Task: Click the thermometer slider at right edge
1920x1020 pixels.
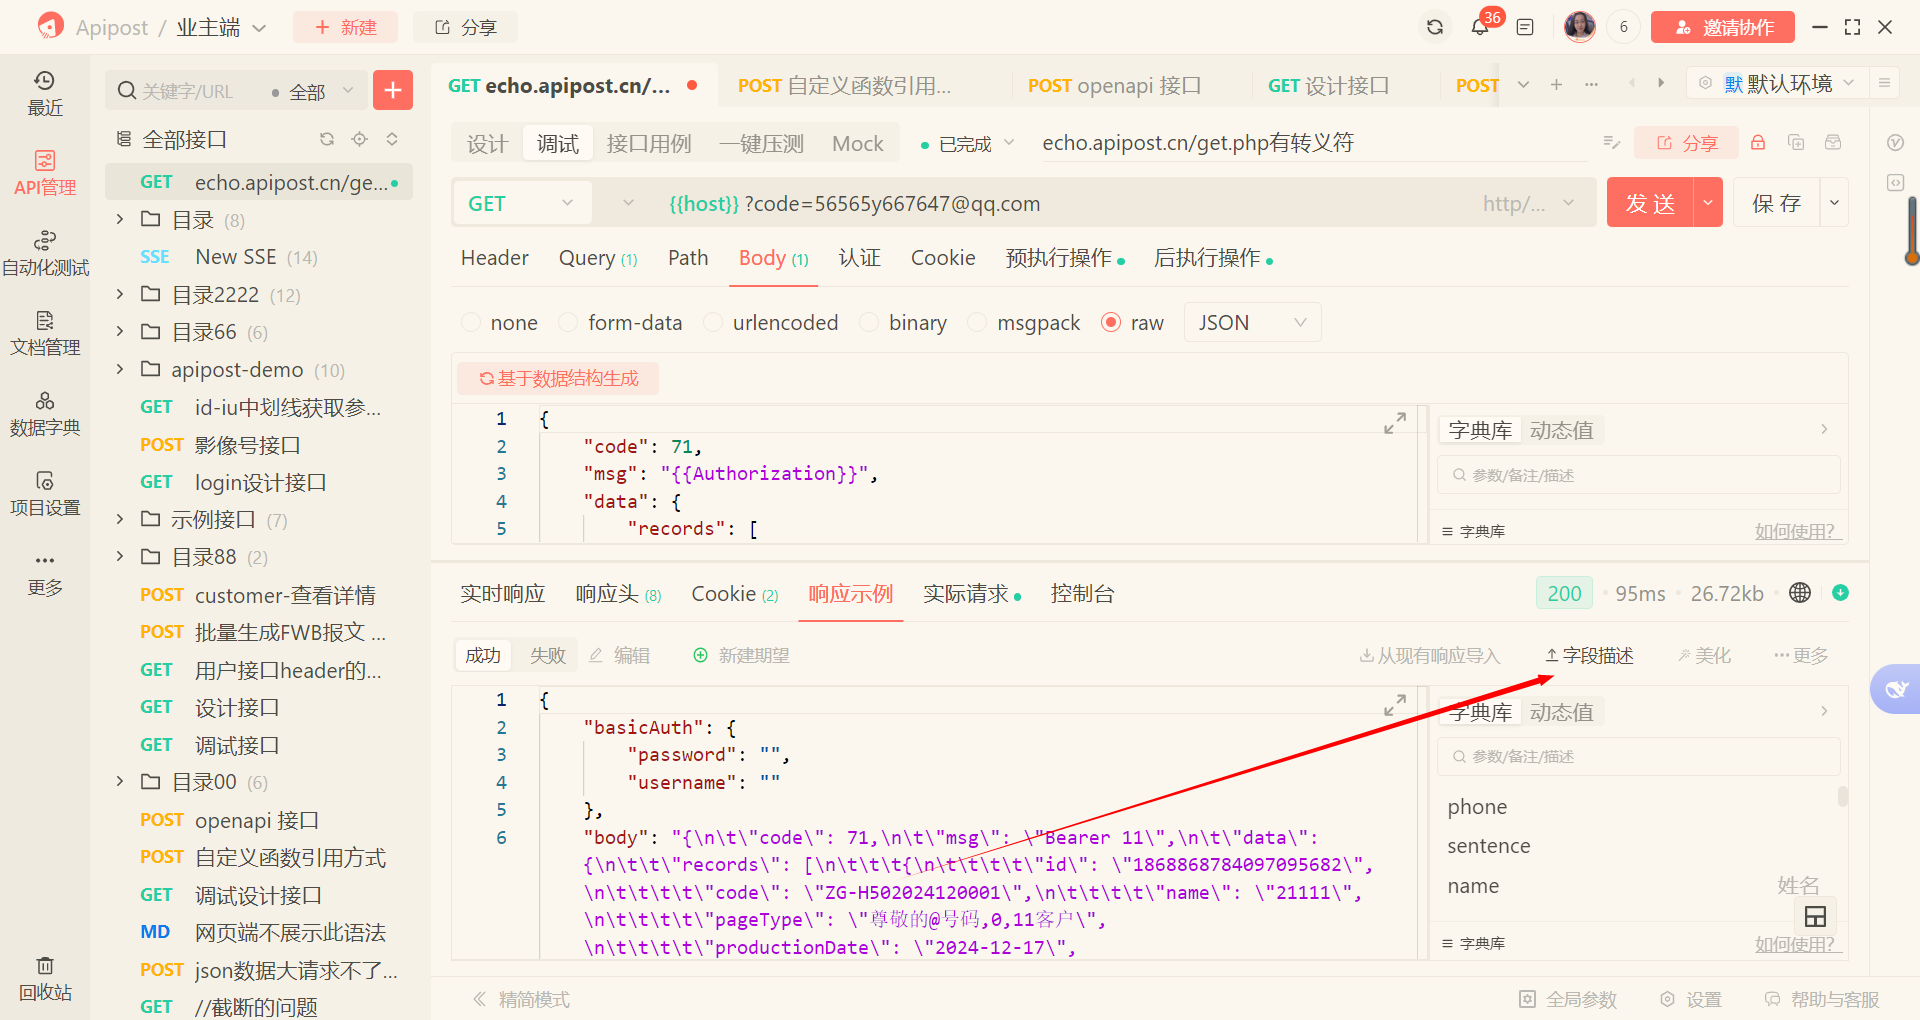Action: coord(1912,230)
